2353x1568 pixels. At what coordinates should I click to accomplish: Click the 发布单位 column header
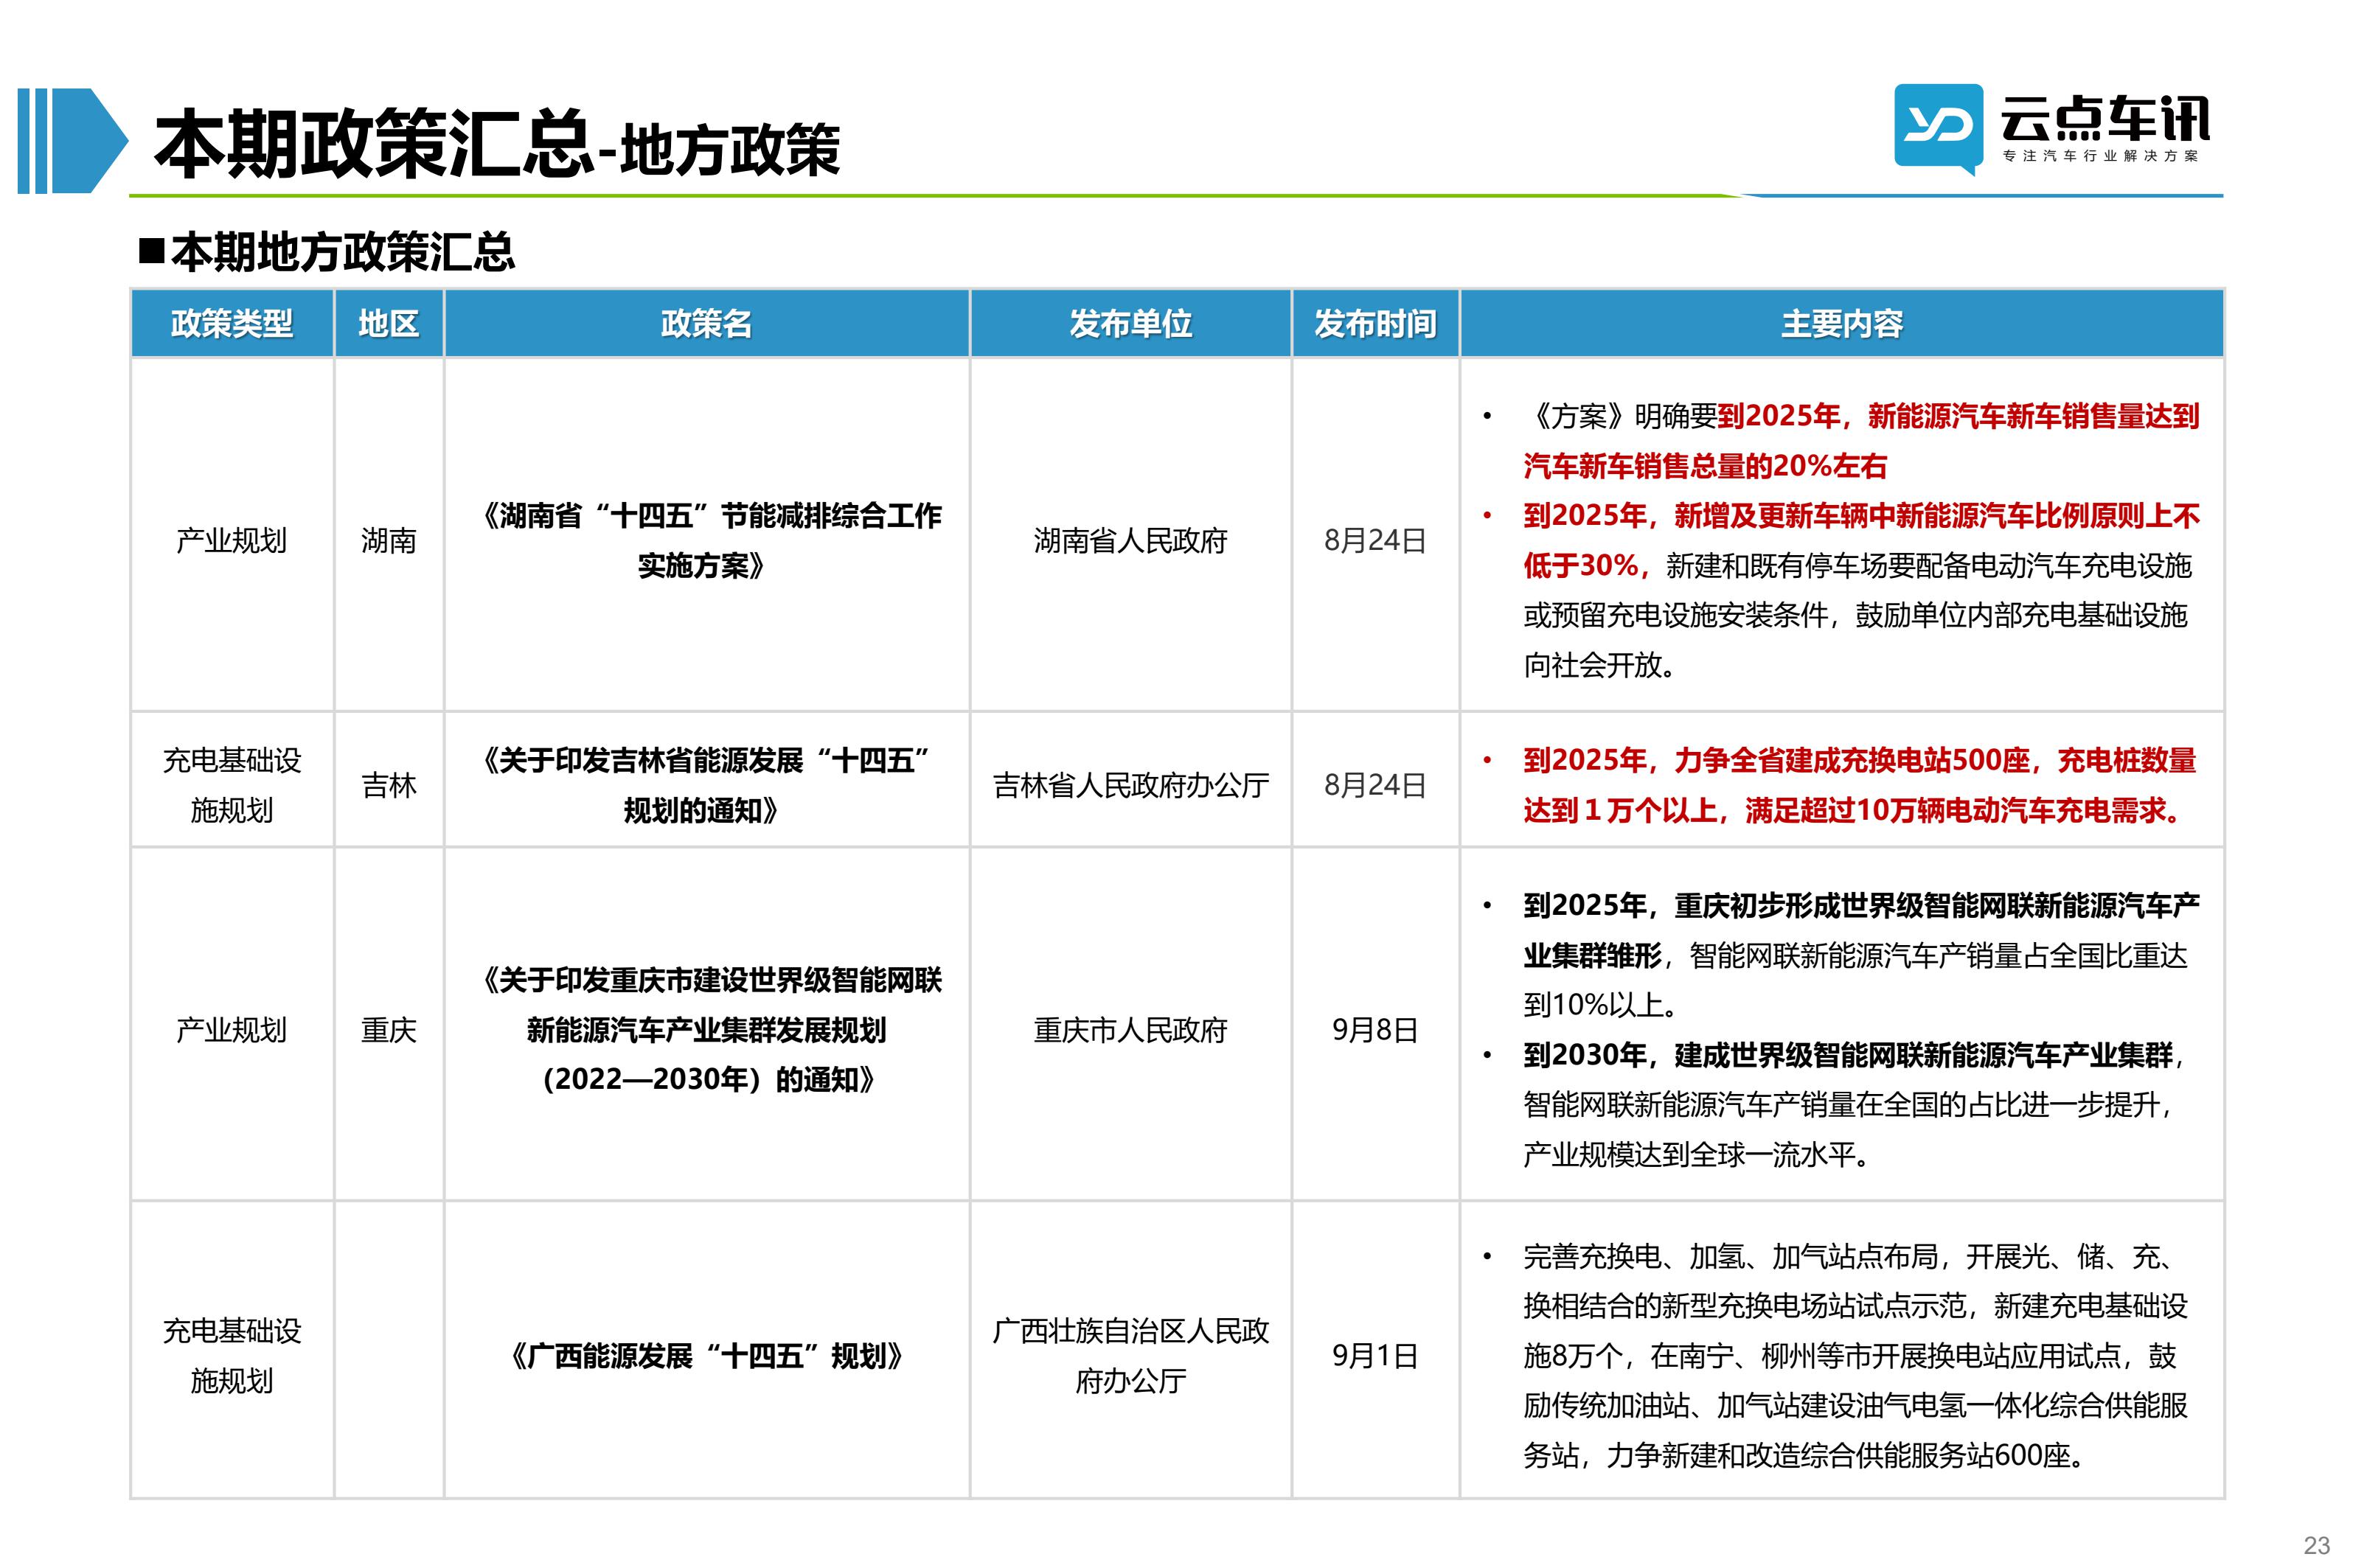pyautogui.click(x=1130, y=323)
